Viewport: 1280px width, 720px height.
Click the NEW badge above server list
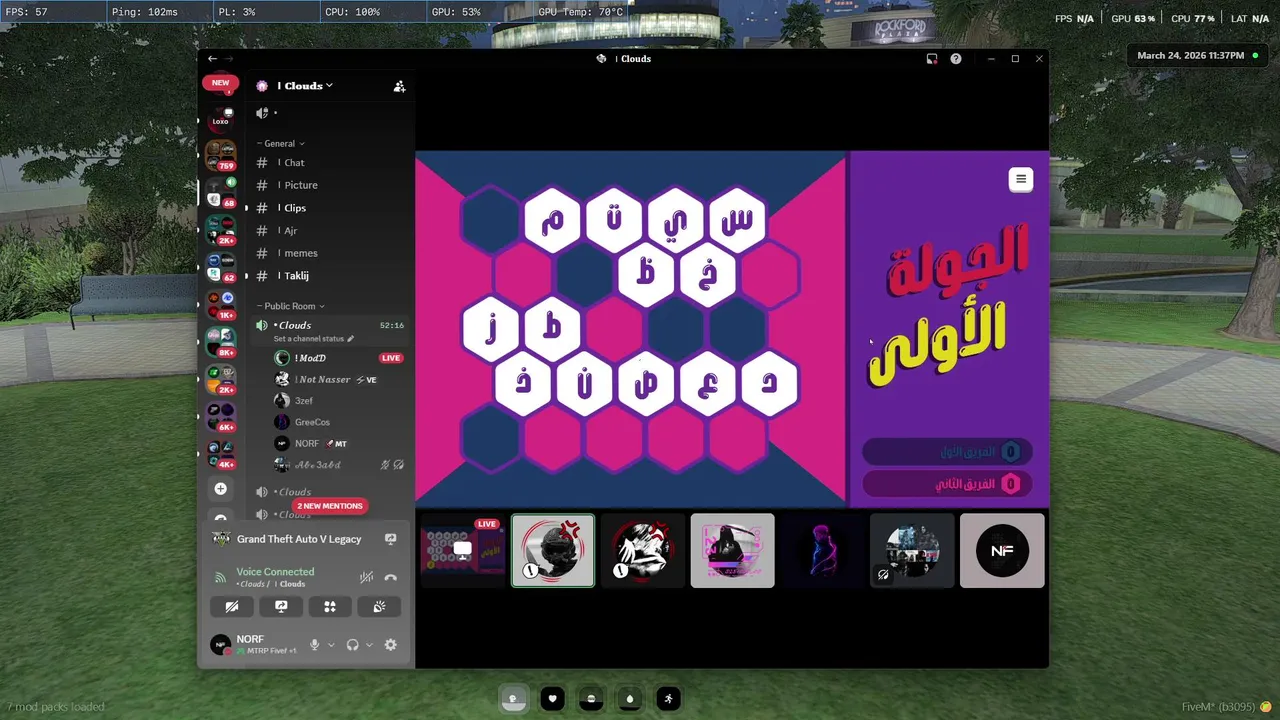point(220,83)
